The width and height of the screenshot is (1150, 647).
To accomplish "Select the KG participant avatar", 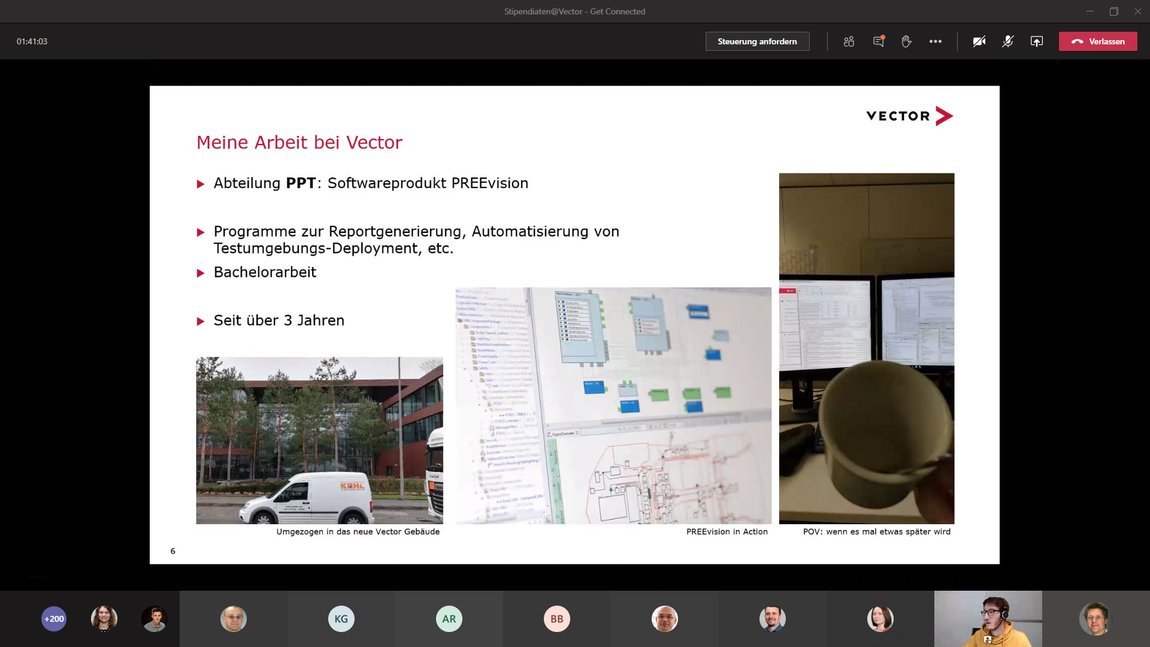I will [341, 619].
